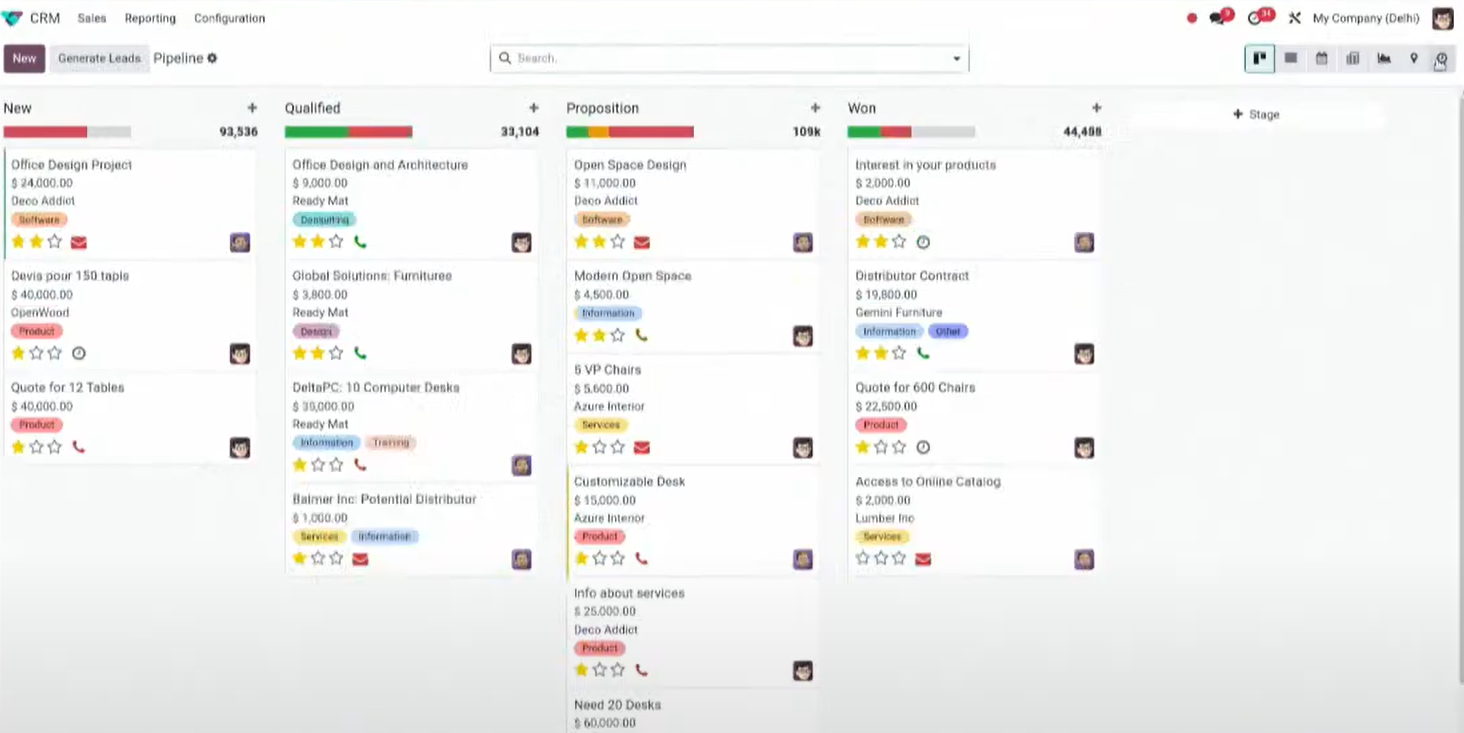Open email activity on Open Space Design card
The image size is (1464, 733).
642,242
